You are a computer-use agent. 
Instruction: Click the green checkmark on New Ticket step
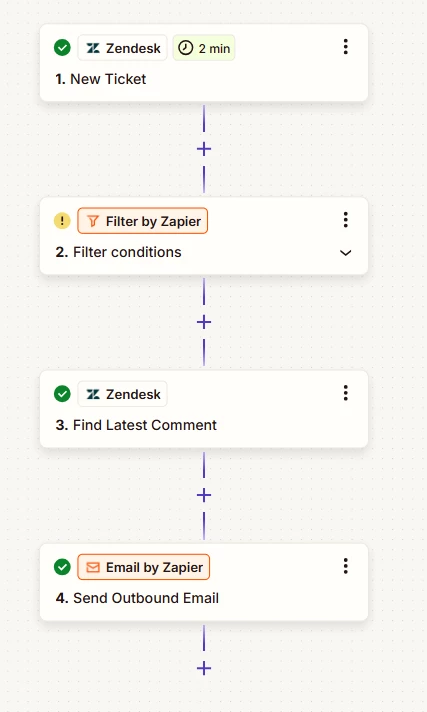[62, 48]
